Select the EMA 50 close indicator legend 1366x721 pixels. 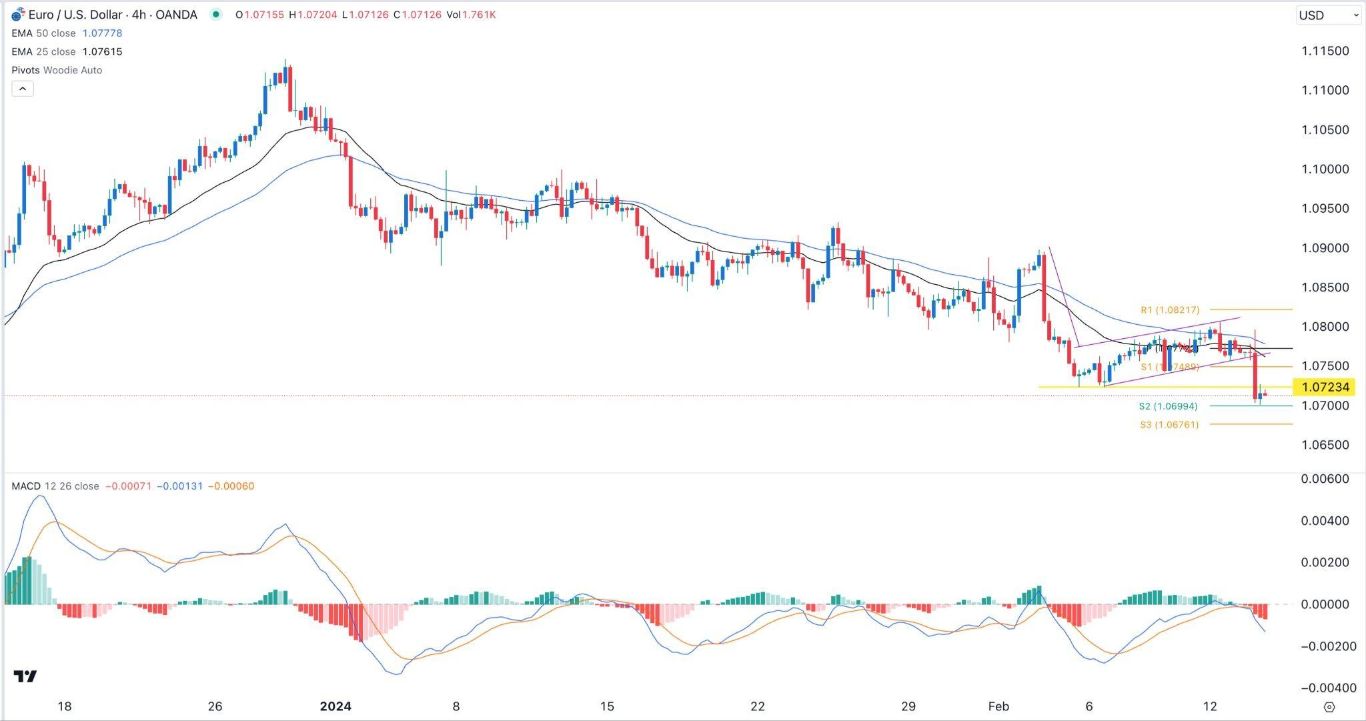click(46, 35)
